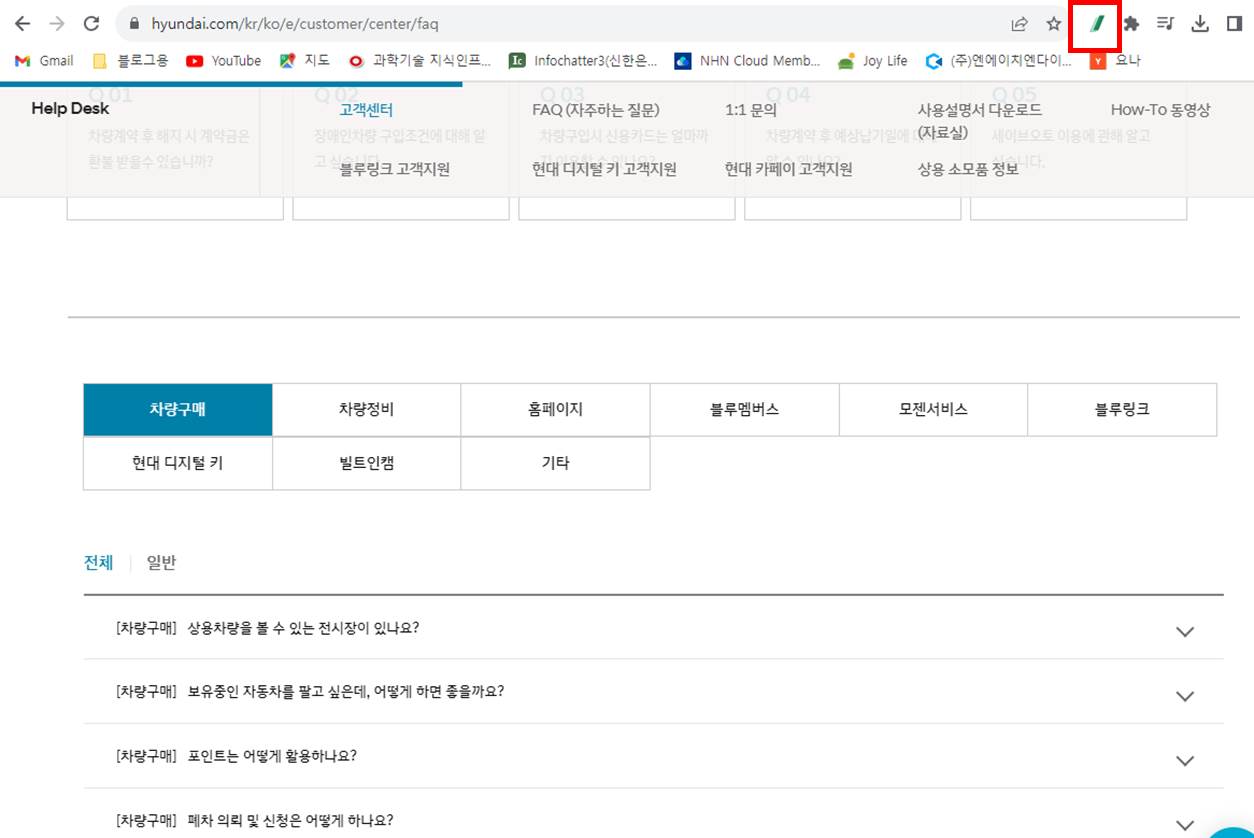1254x838 pixels.
Task: Select the 홈페이지 category tab
Action: [x=556, y=410]
